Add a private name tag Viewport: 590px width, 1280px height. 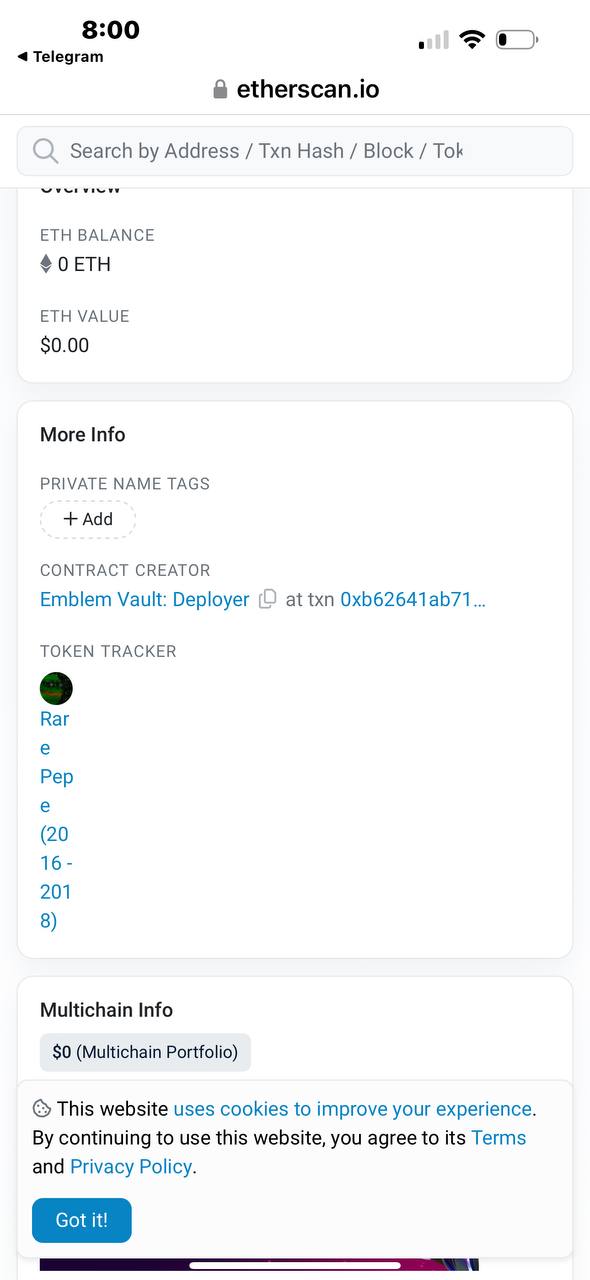(88, 519)
